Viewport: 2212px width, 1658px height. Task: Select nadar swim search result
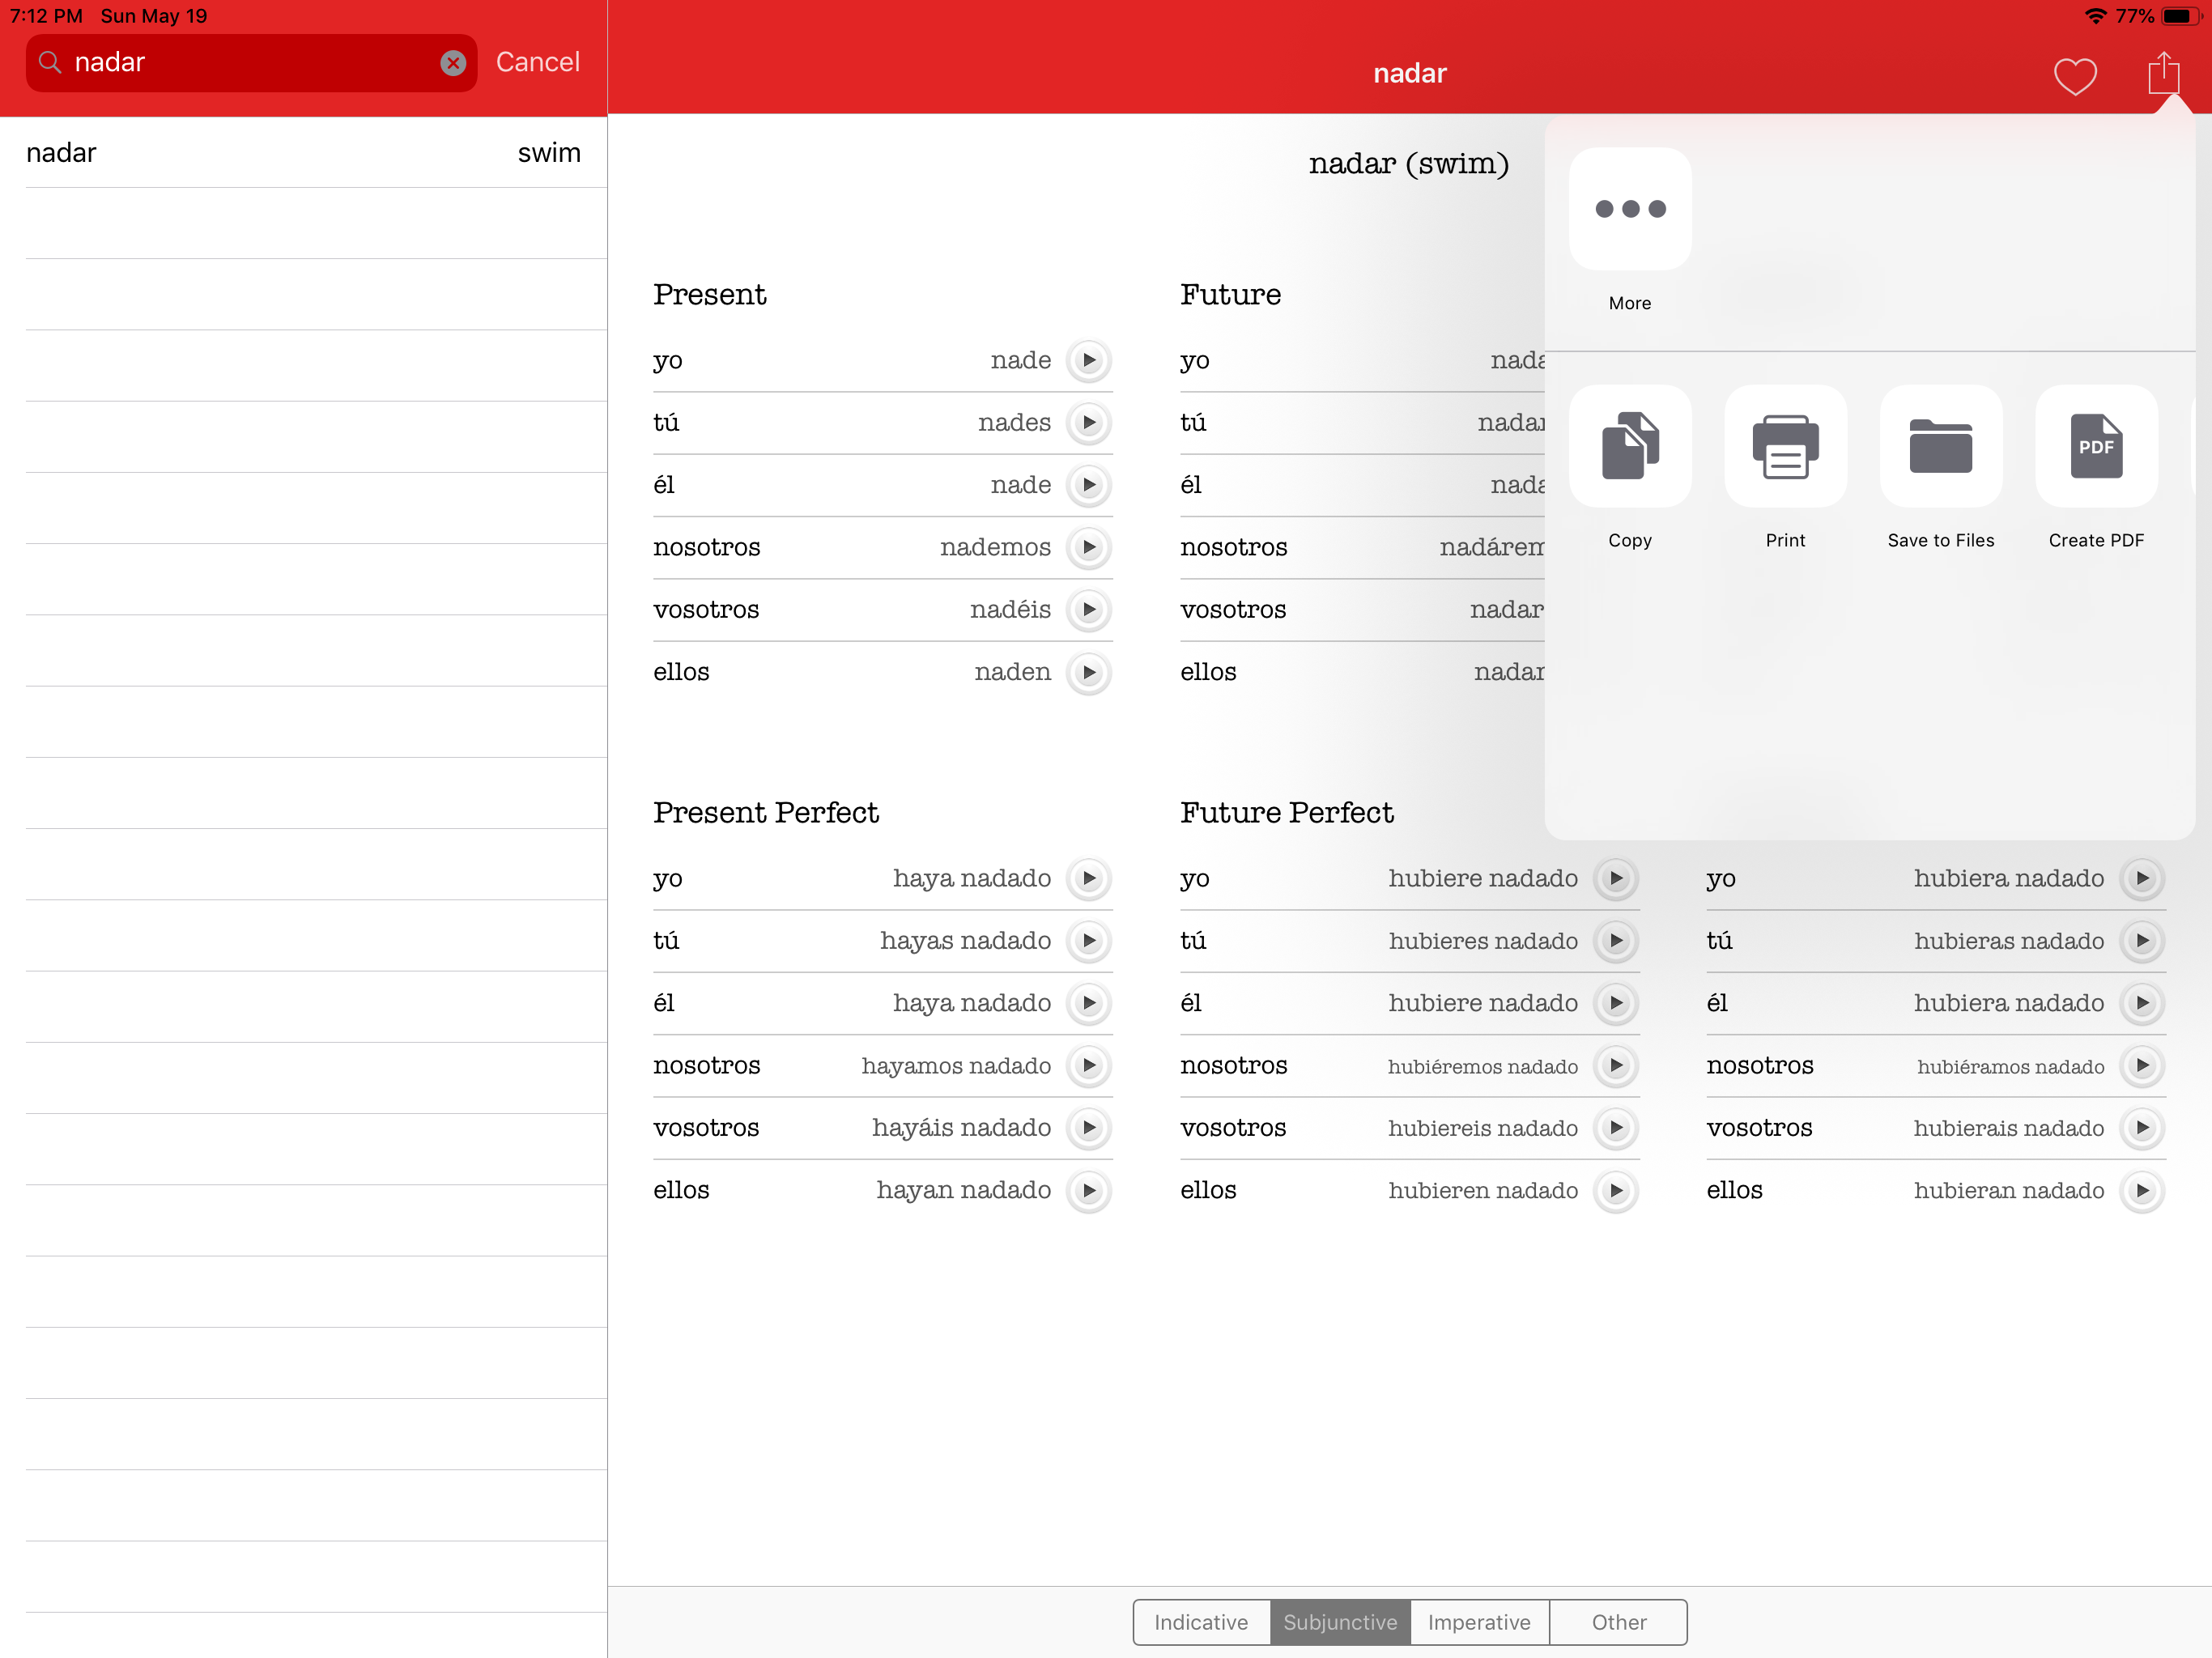click(303, 153)
